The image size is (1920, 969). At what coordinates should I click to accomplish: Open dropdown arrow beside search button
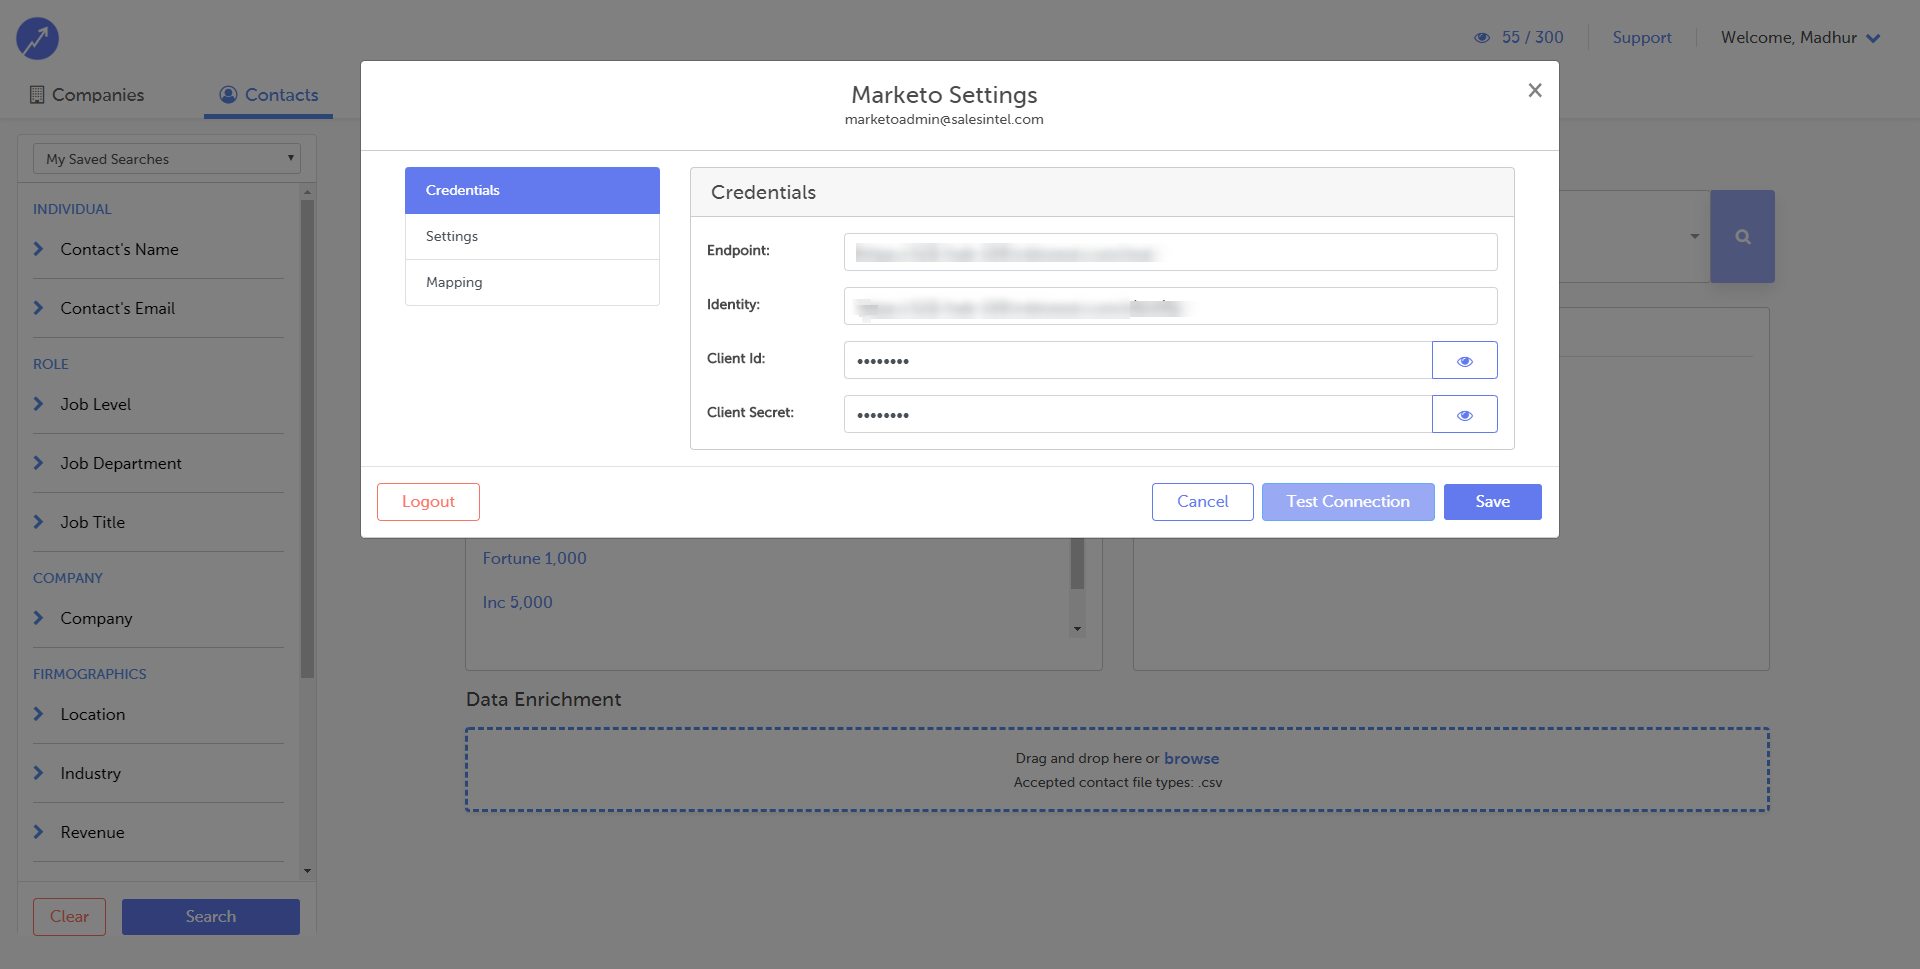[1694, 237]
